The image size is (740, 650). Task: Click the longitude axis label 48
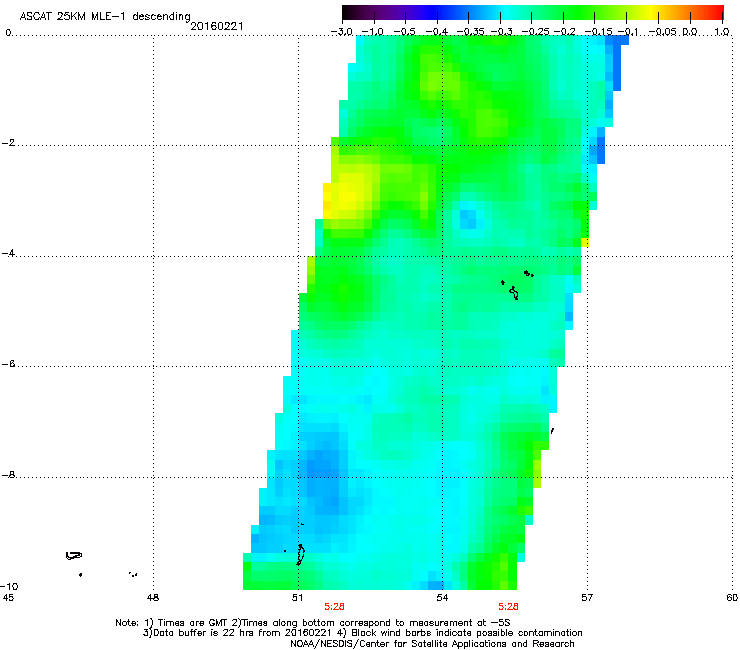(153, 598)
